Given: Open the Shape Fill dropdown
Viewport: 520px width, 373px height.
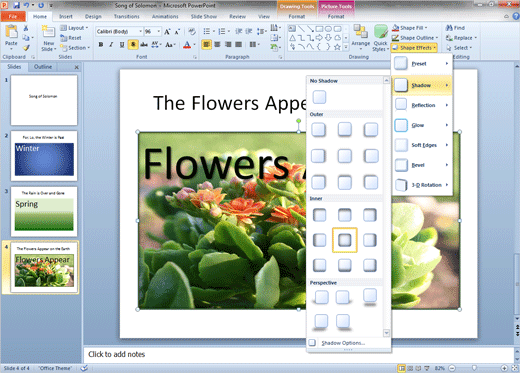Looking at the screenshot, I should pyautogui.click(x=410, y=28).
